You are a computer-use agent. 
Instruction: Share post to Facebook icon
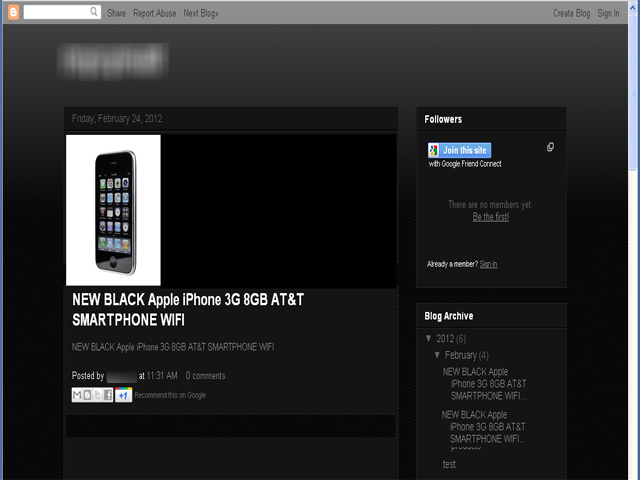click(x=108, y=395)
